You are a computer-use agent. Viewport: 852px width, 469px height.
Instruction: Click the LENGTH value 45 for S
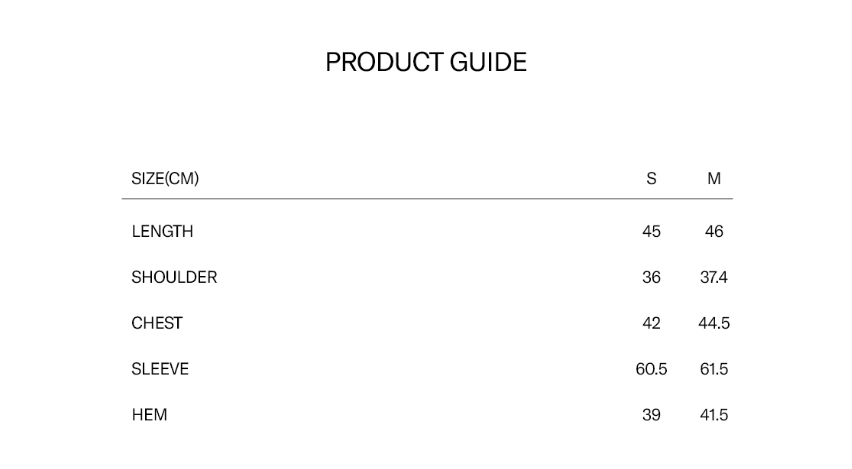652,231
